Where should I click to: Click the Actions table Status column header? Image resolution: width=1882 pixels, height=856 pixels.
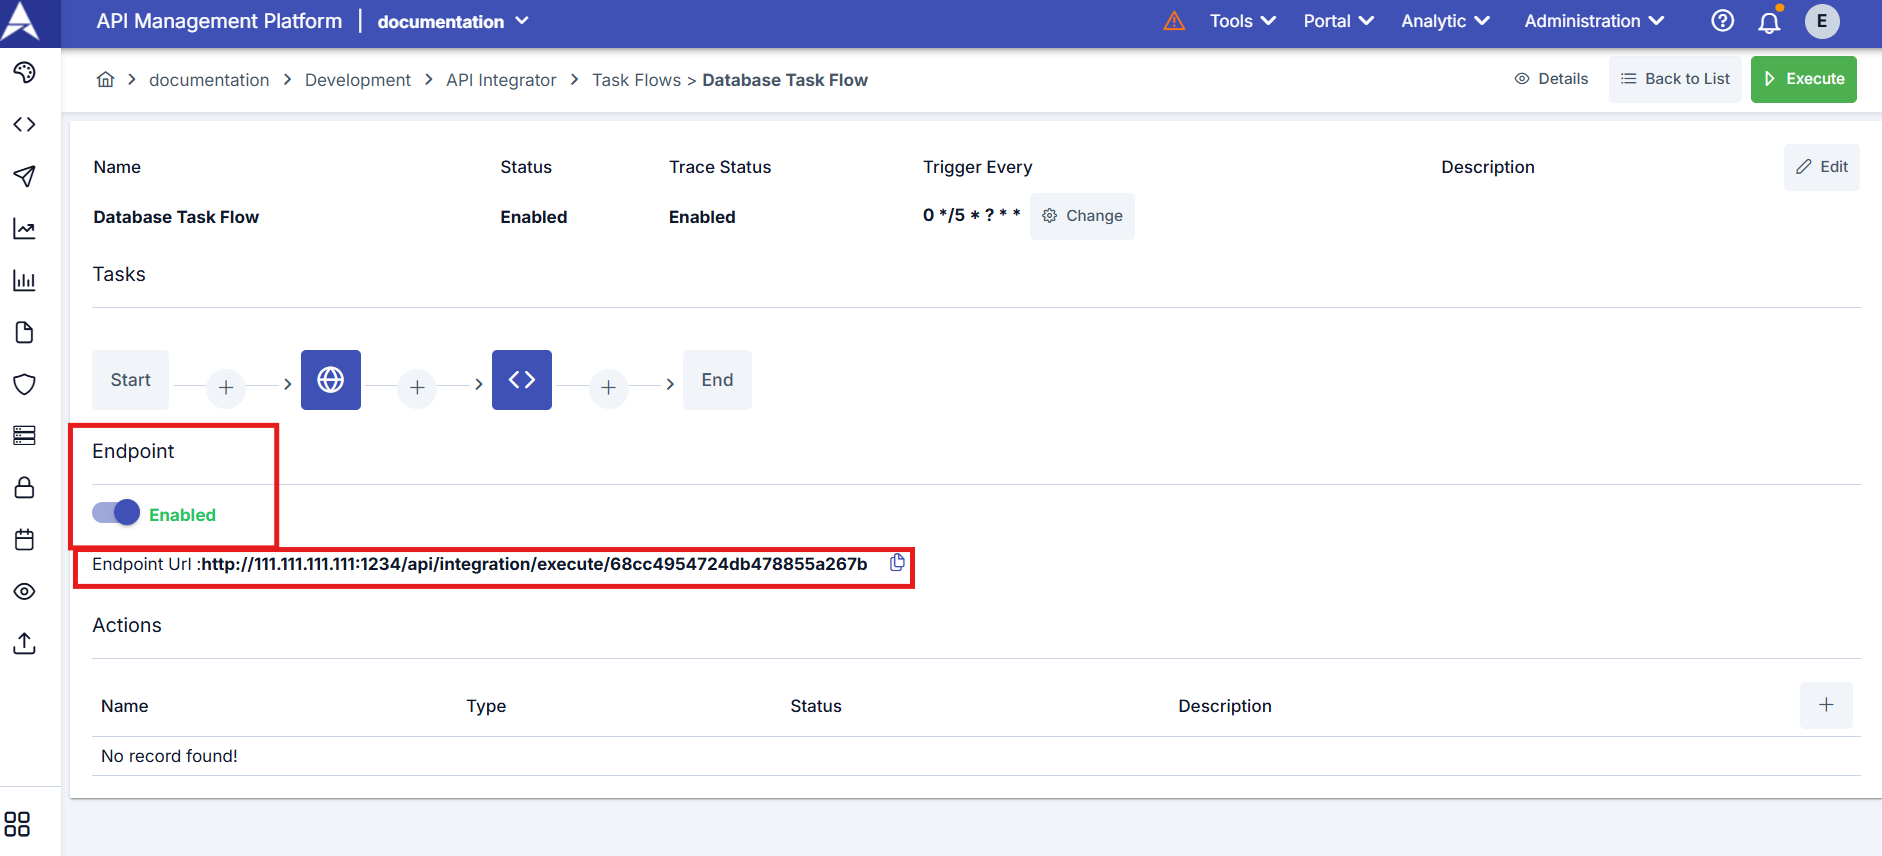coord(816,706)
